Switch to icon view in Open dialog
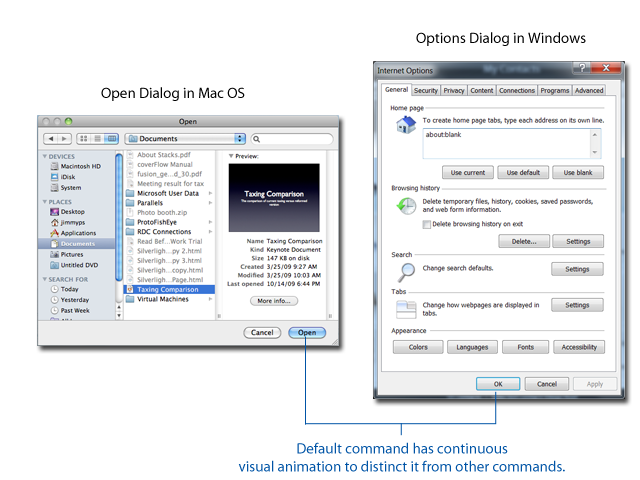The width and height of the screenshot is (640, 480). (84, 139)
